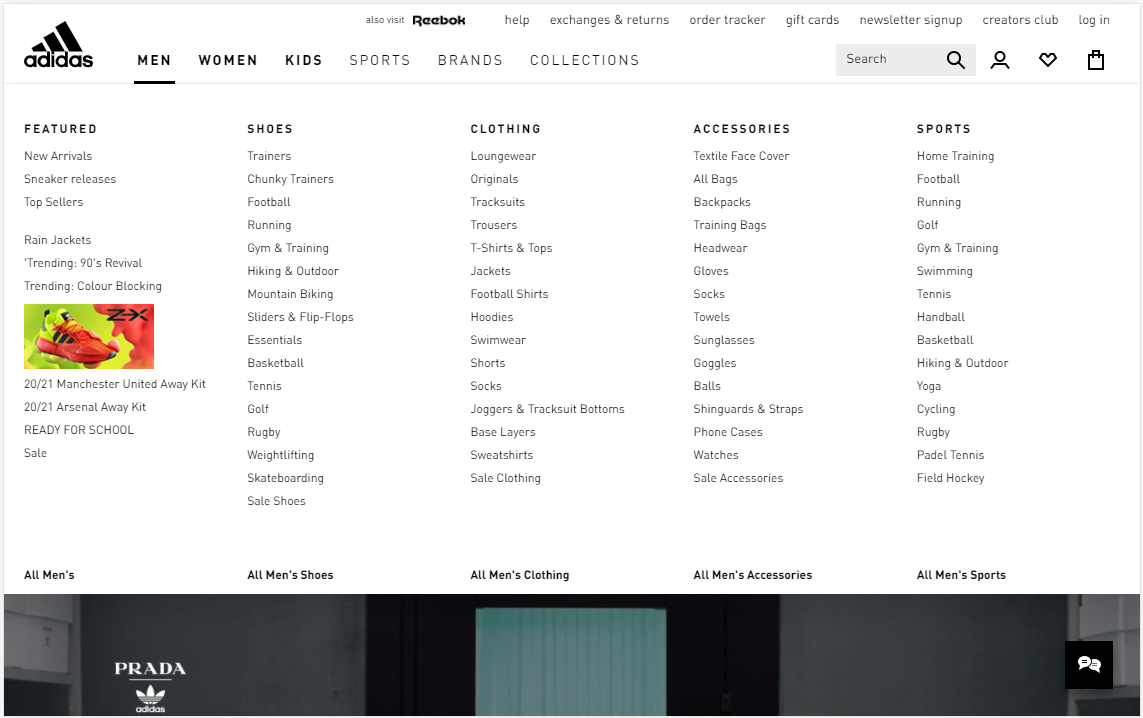Image resolution: width=1143 pixels, height=718 pixels.
Task: Open Trending: 90's Revival
Action: 83,263
